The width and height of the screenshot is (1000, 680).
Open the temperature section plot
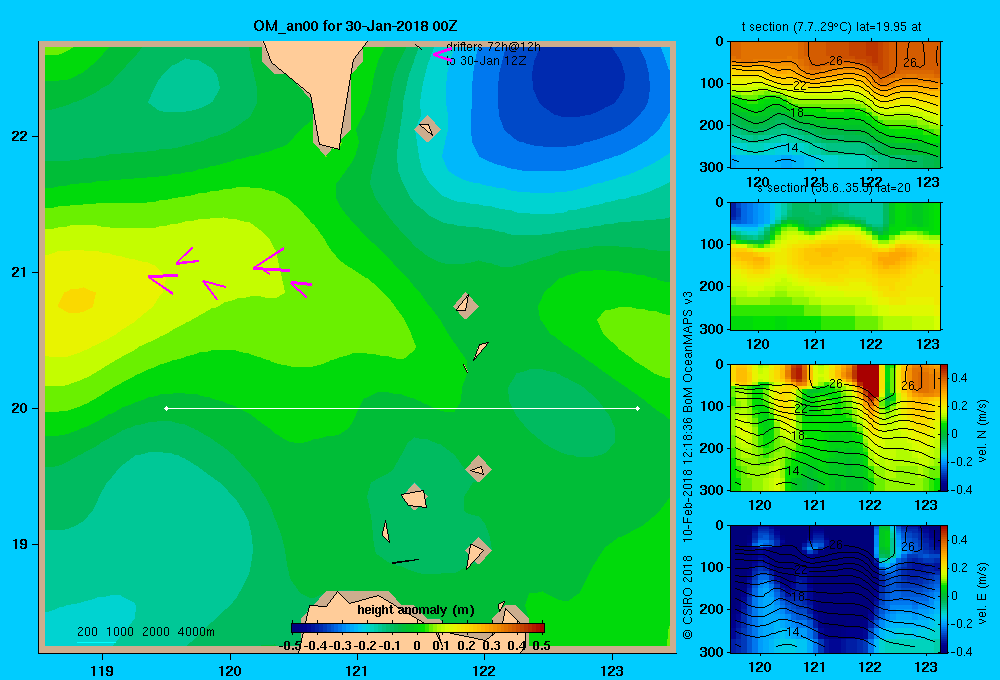coord(835,104)
